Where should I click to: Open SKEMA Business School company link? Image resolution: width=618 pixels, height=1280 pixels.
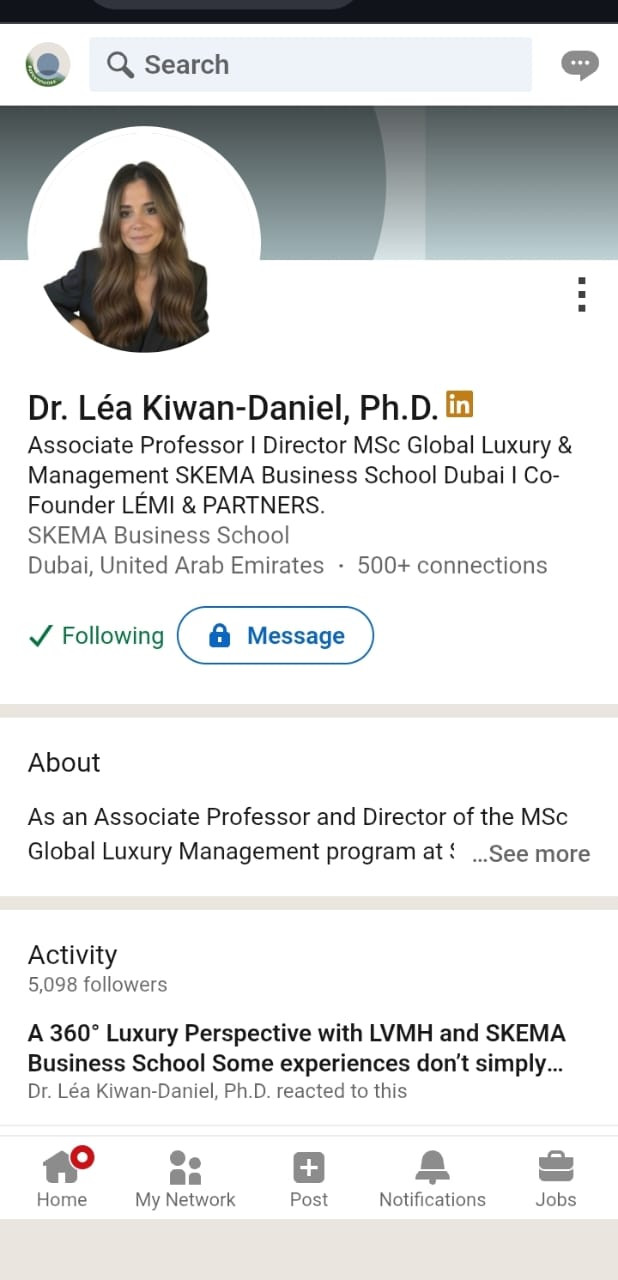pos(158,535)
